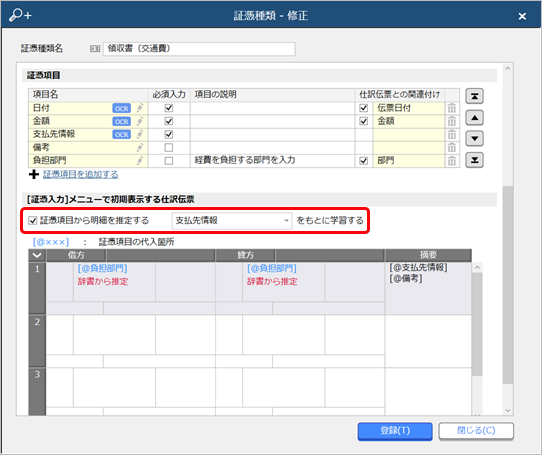Click the 証憑種類名 text field

coord(199,49)
